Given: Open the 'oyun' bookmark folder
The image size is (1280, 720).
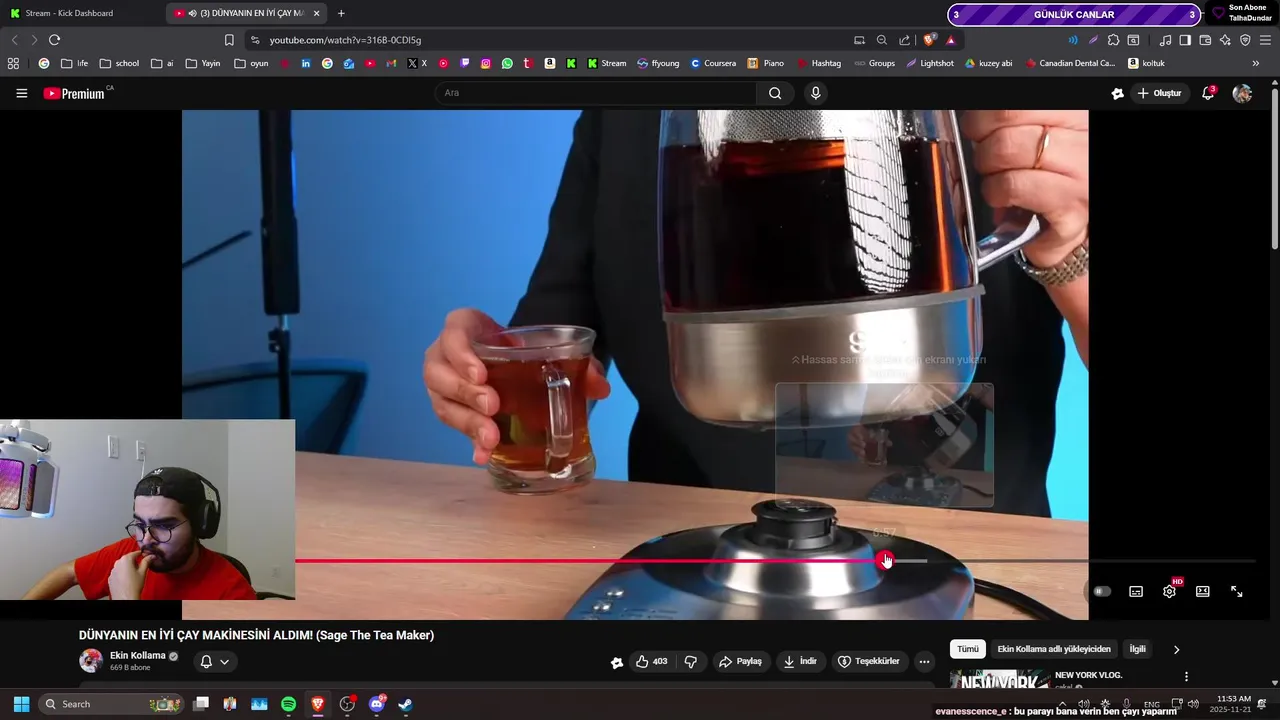Looking at the screenshot, I should tap(251, 63).
